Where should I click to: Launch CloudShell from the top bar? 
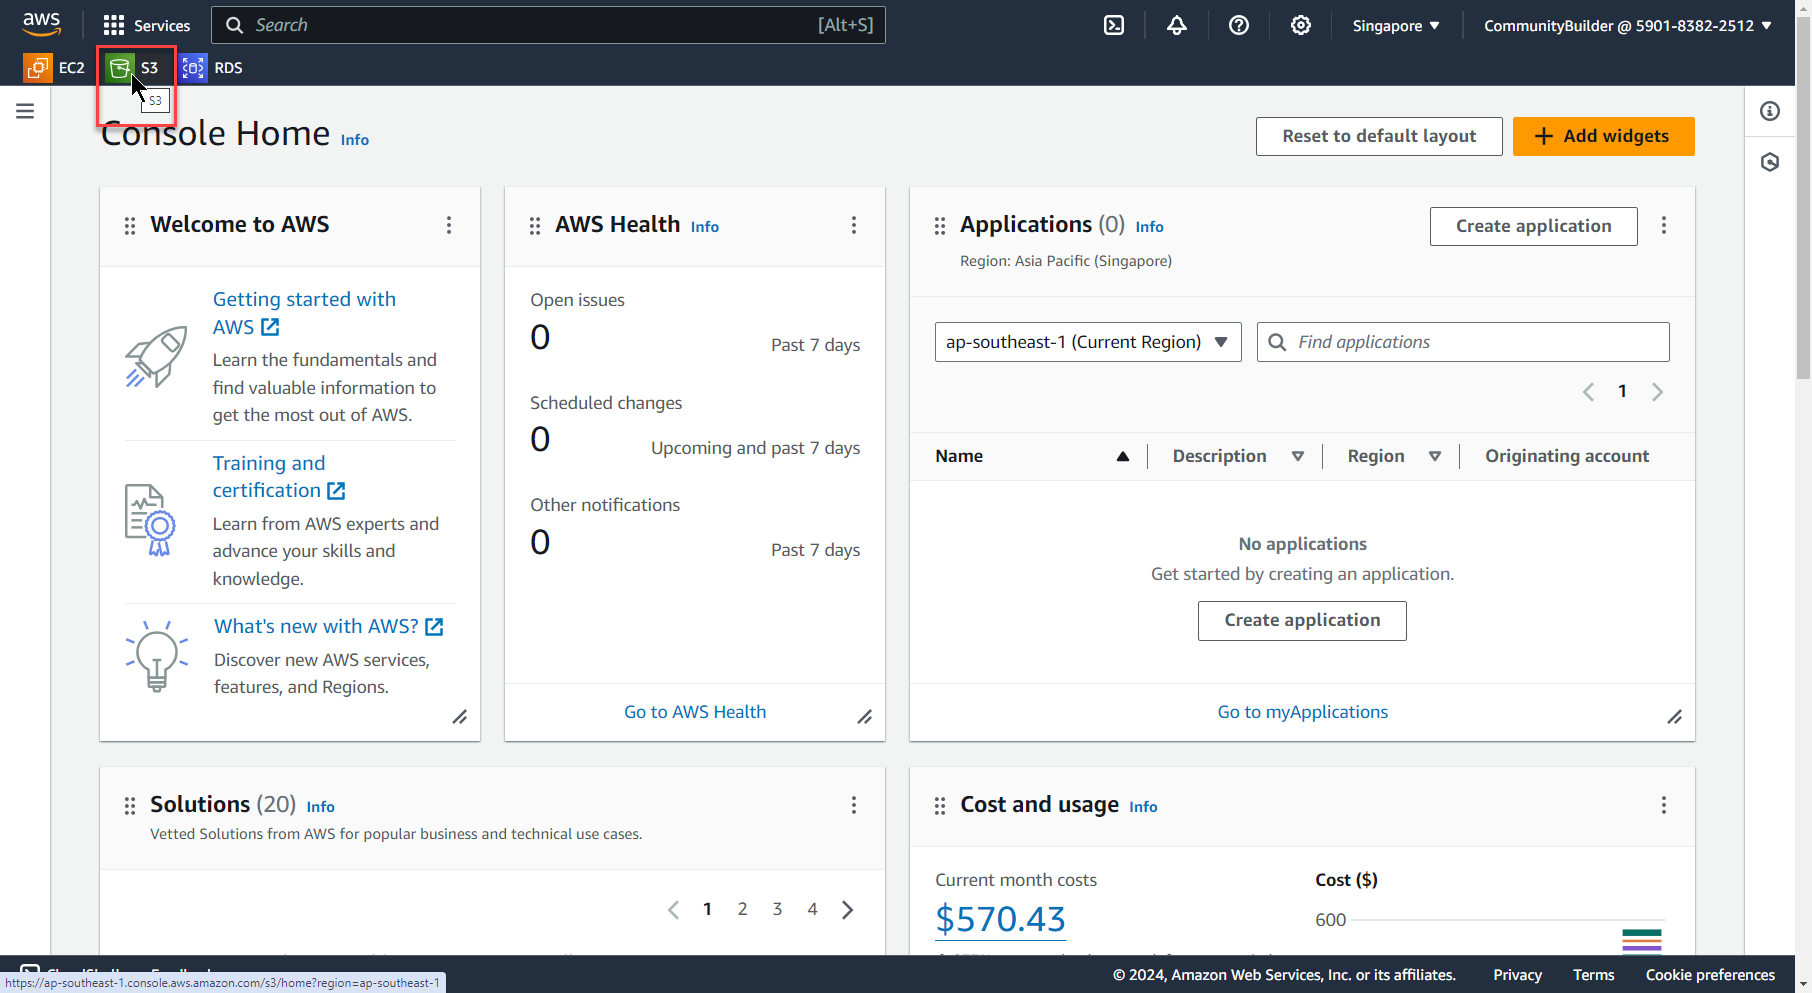pyautogui.click(x=1114, y=24)
